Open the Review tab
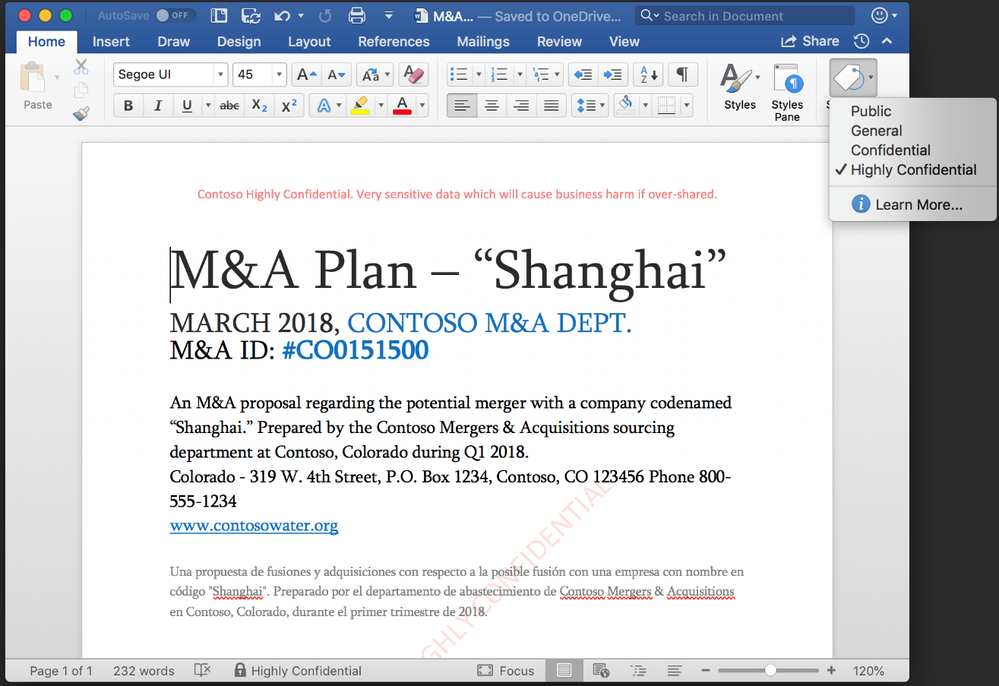This screenshot has width=999, height=686. tap(559, 41)
